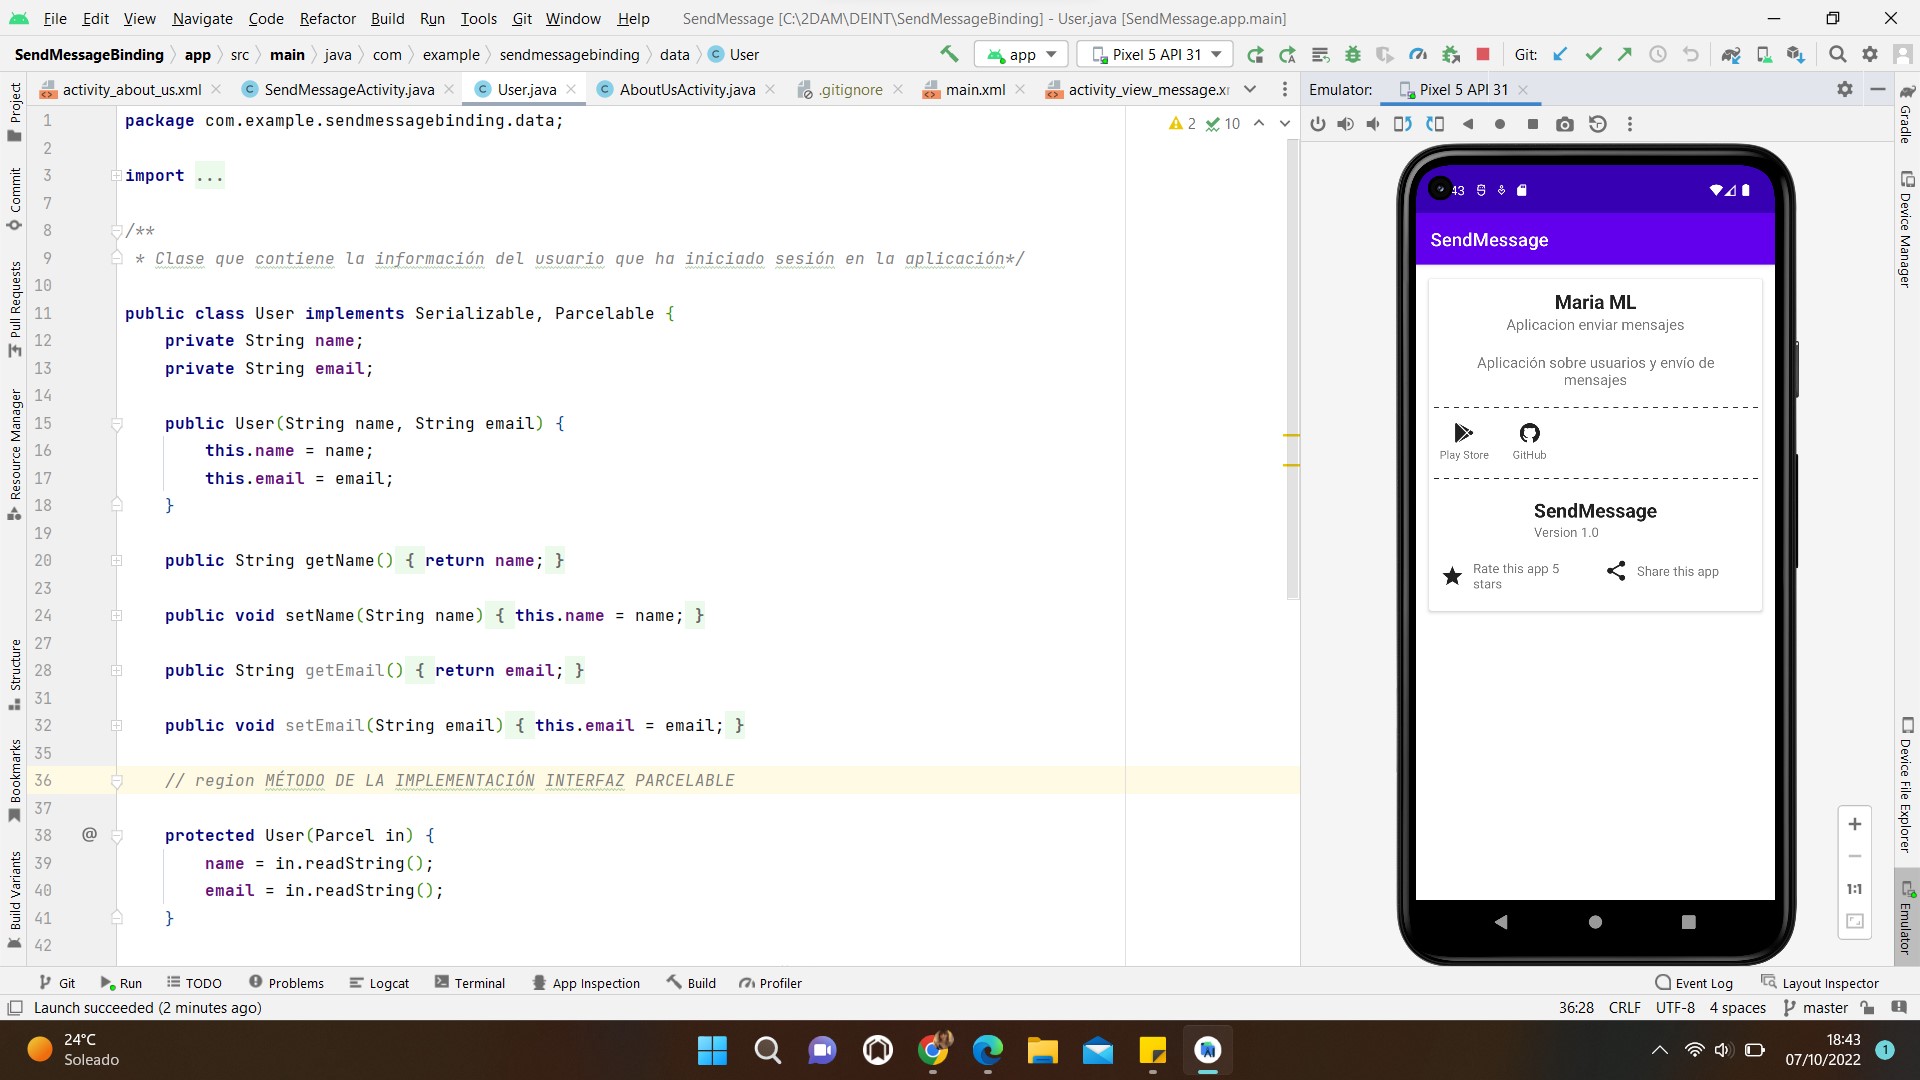Open the run configuration dropdown labeled app
Screen dimensions: 1920x1080
tap(1021, 54)
